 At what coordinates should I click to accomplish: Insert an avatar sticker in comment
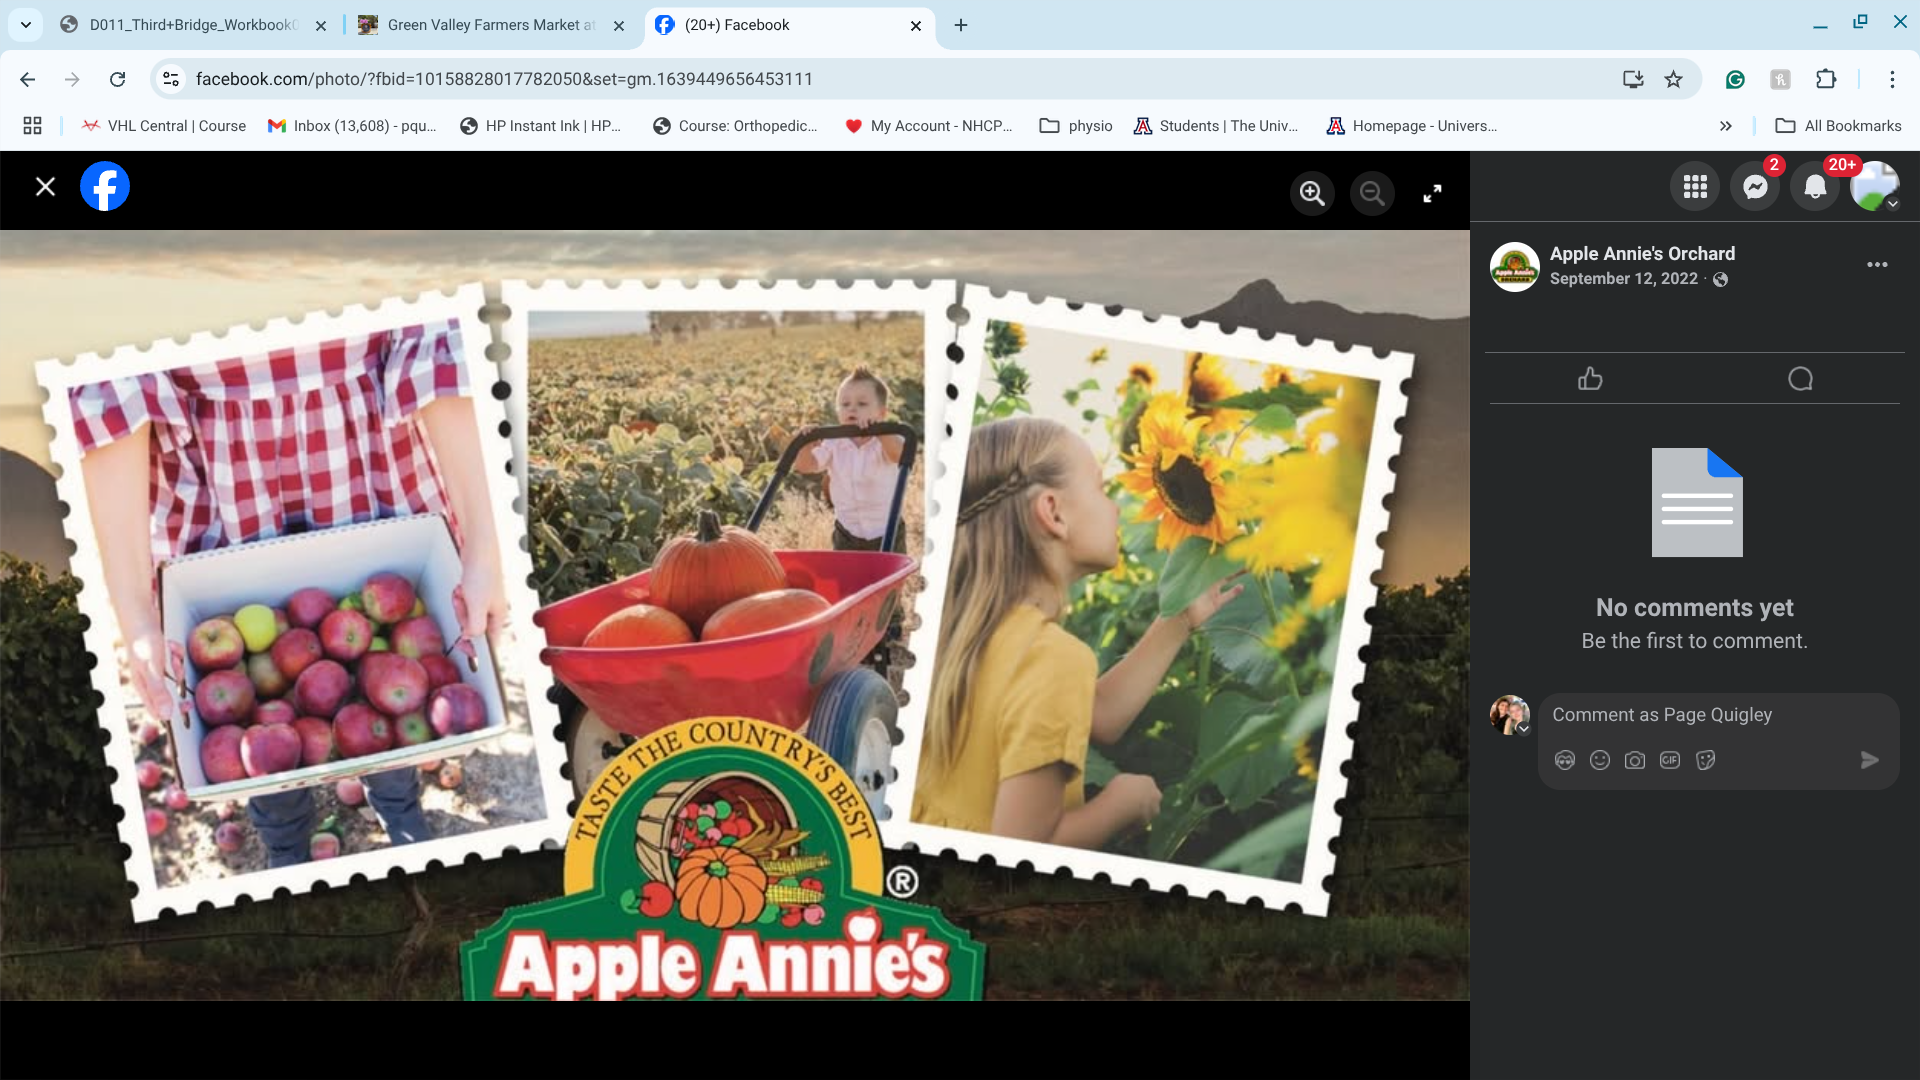(1565, 761)
